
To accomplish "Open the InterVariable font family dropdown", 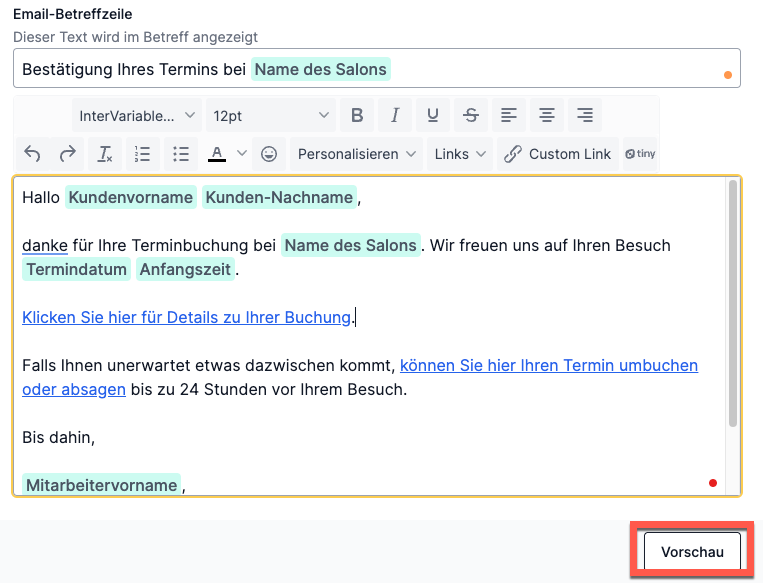I will coord(137,115).
